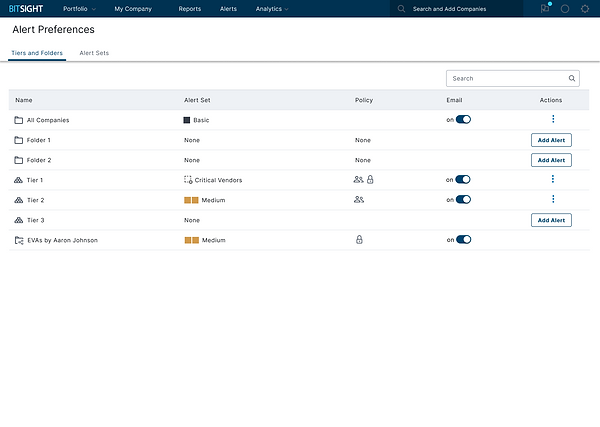Click the Critical Vendors alert set text
The height and width of the screenshot is (427, 600).
[218, 180]
